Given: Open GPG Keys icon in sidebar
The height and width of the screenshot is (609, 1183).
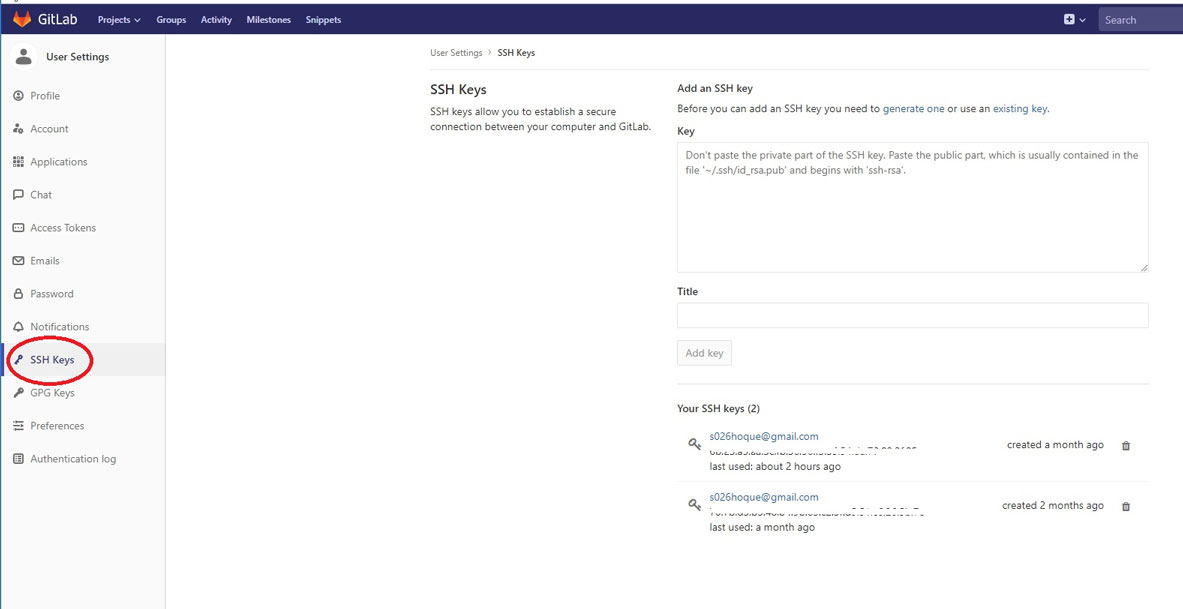Looking at the screenshot, I should (x=19, y=392).
